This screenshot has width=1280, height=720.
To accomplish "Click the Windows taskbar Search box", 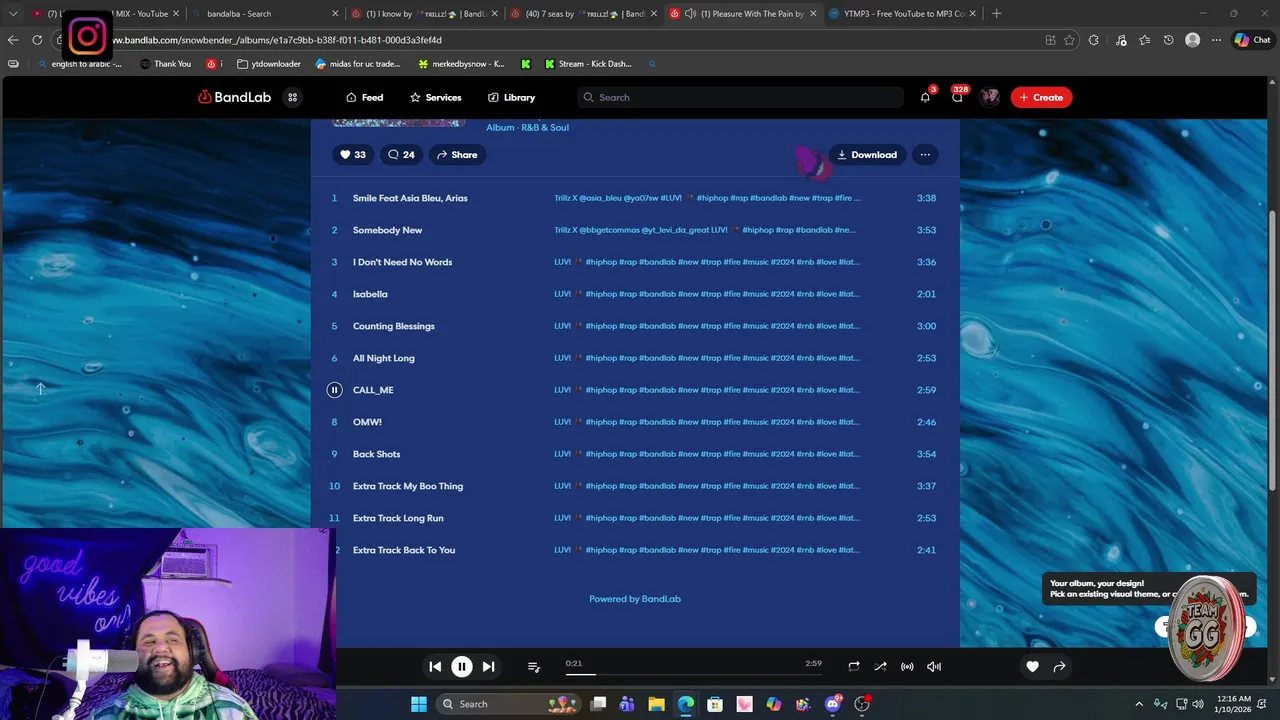I will pyautogui.click(x=510, y=704).
